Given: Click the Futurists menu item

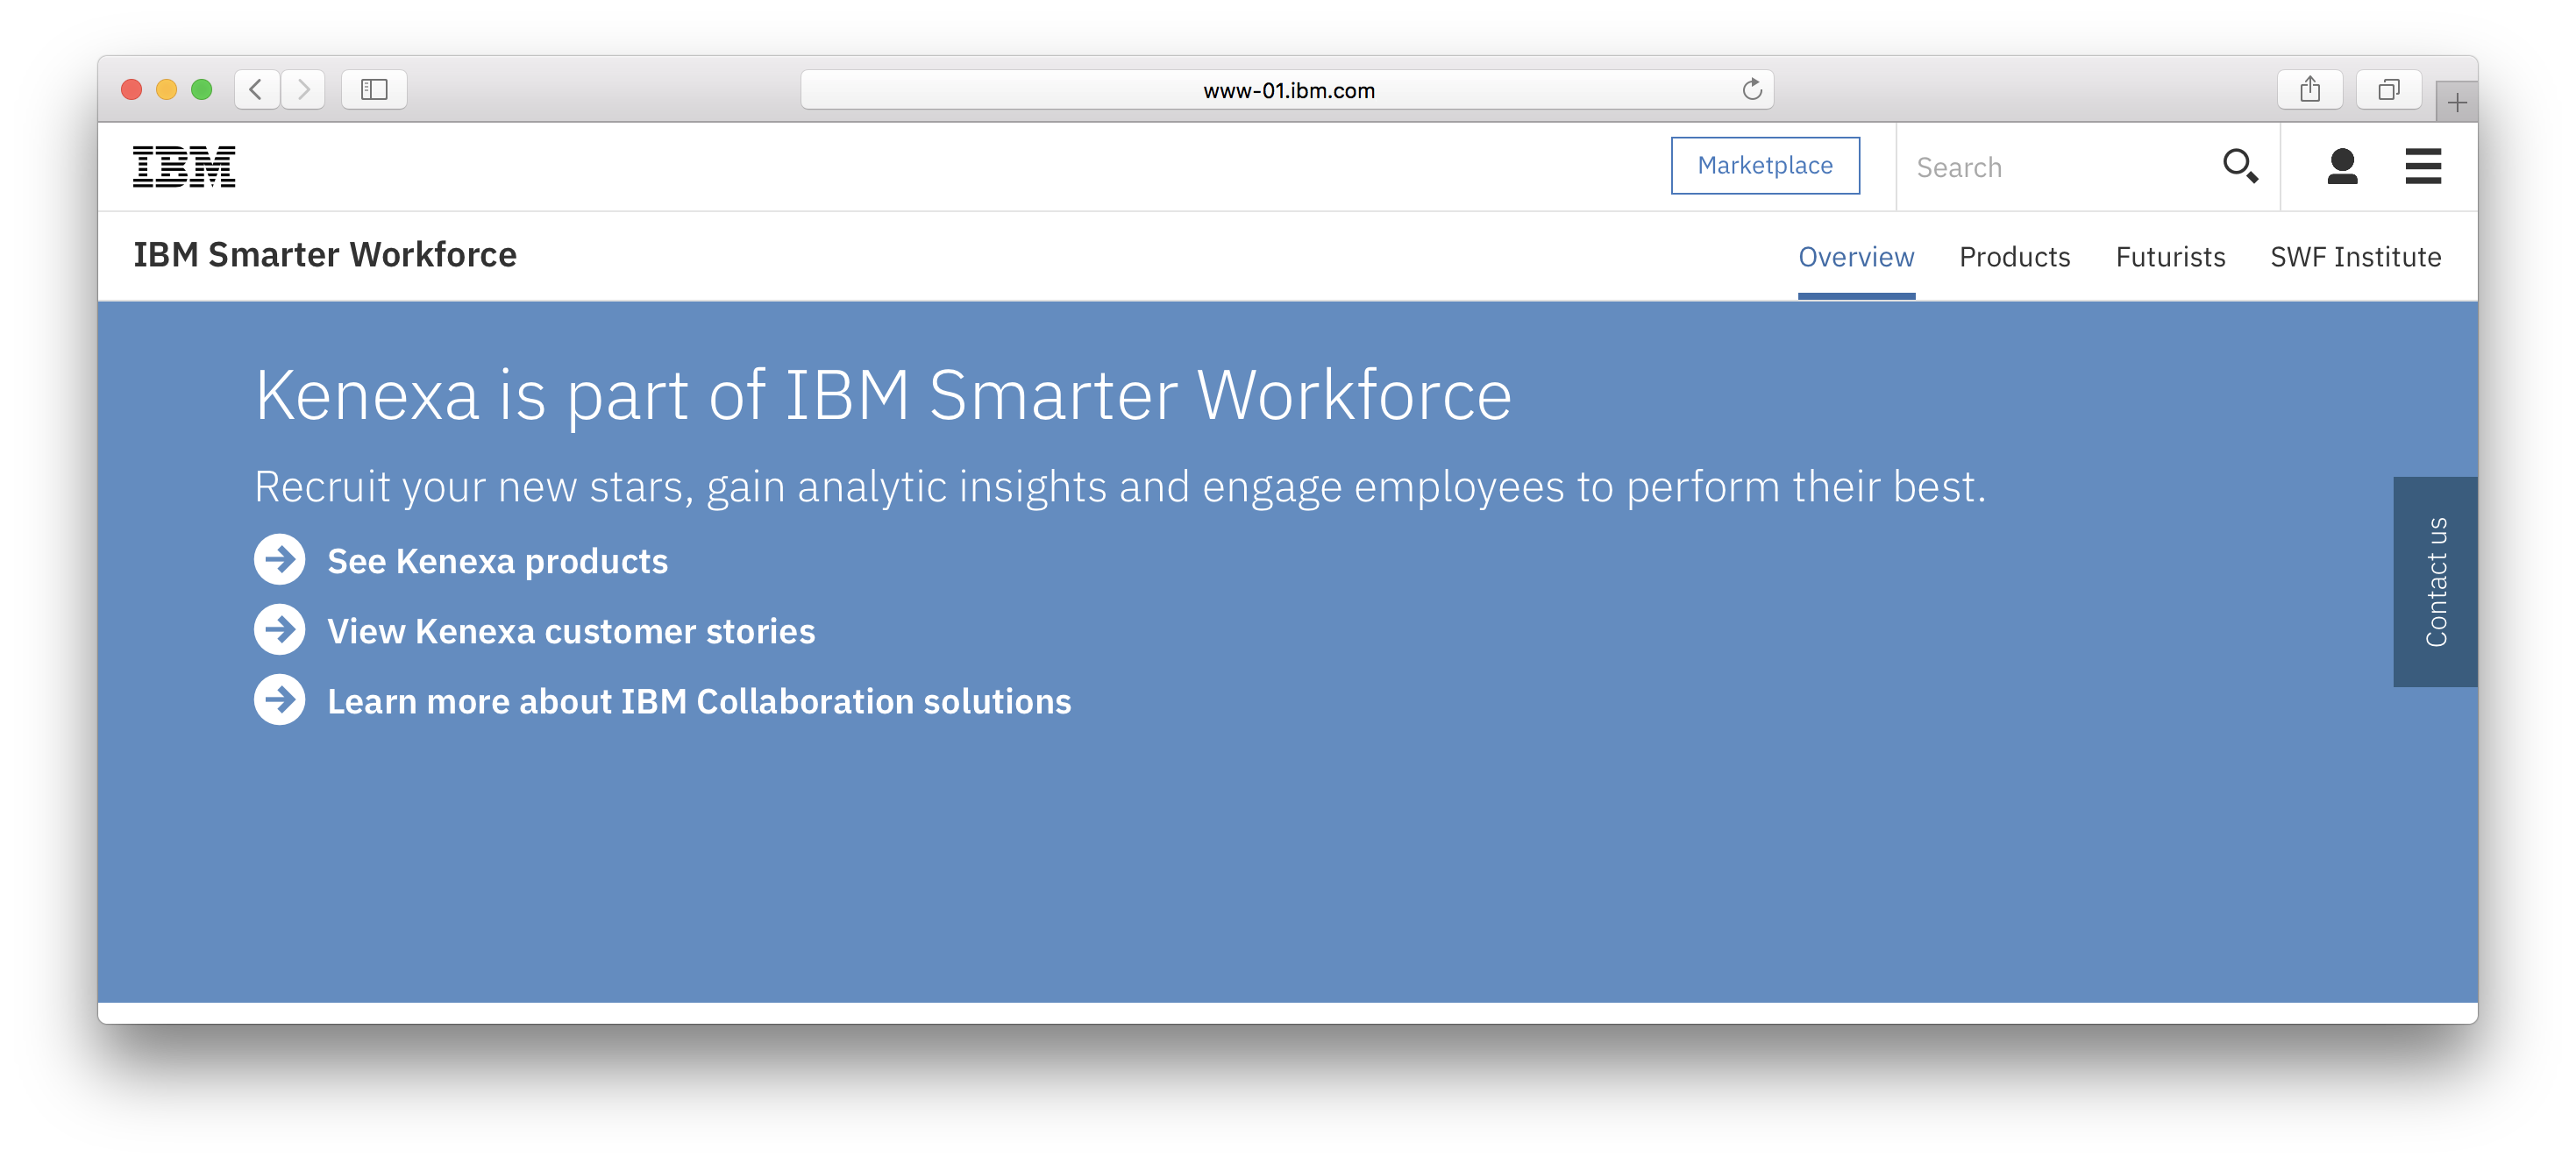Looking at the screenshot, I should (2168, 256).
